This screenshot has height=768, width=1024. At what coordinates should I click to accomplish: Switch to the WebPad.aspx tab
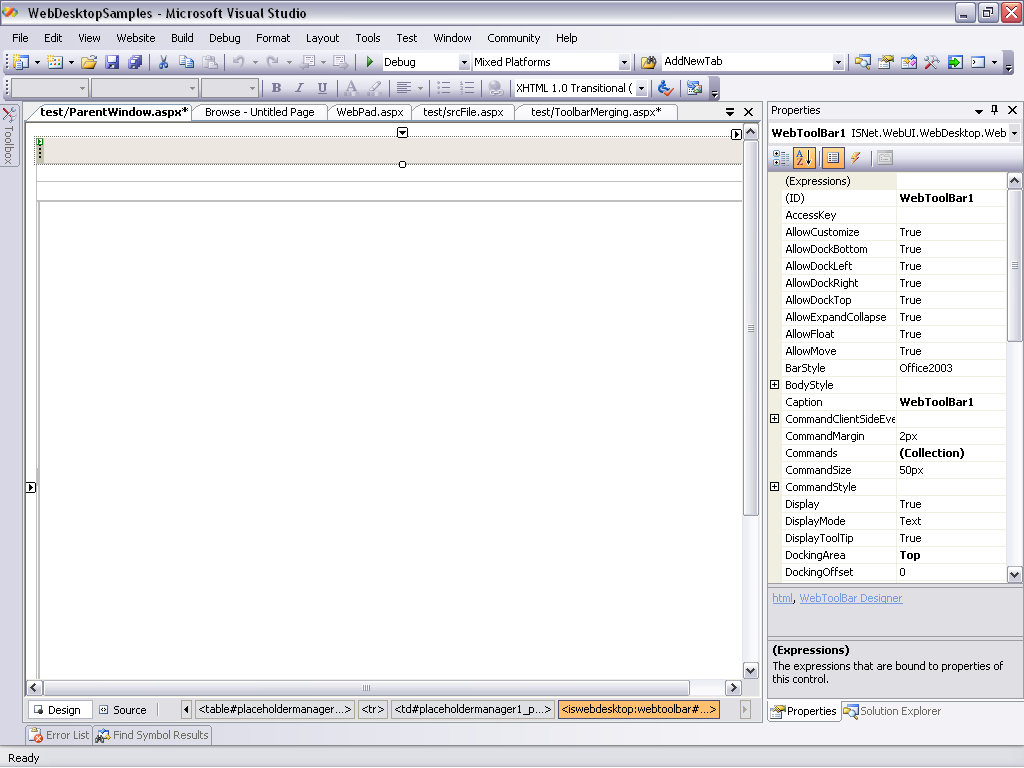pyautogui.click(x=369, y=112)
